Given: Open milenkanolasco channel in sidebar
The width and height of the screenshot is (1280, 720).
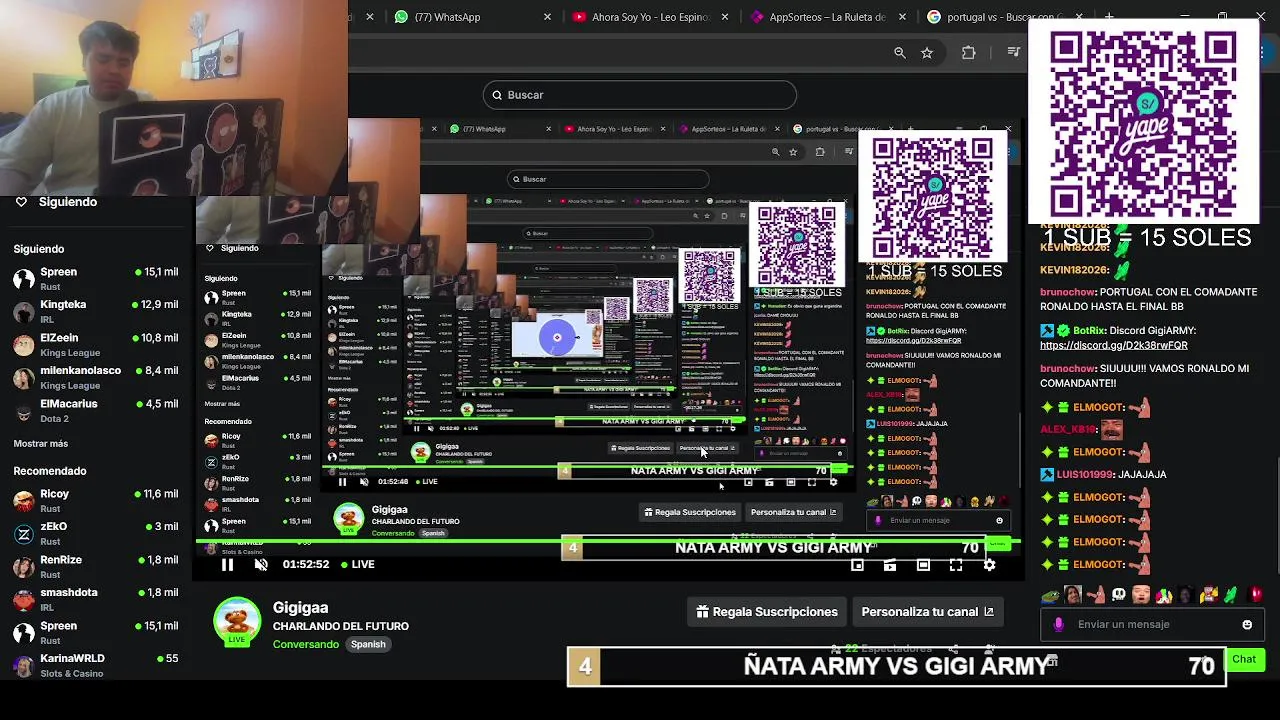Looking at the screenshot, I should point(96,377).
